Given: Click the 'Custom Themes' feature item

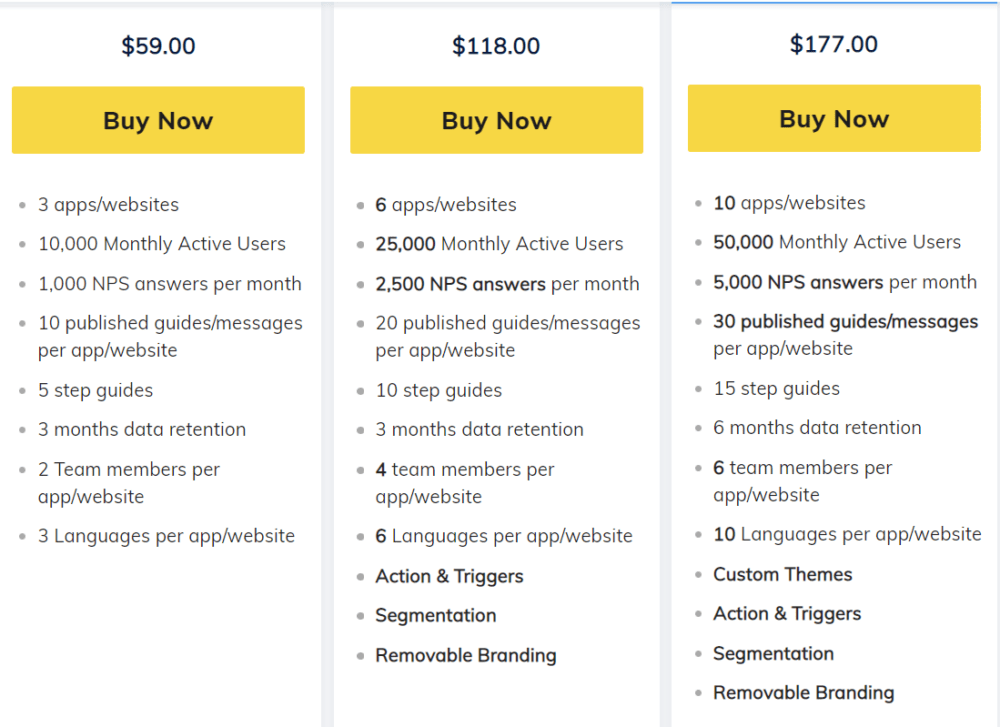Looking at the screenshot, I should 783,574.
